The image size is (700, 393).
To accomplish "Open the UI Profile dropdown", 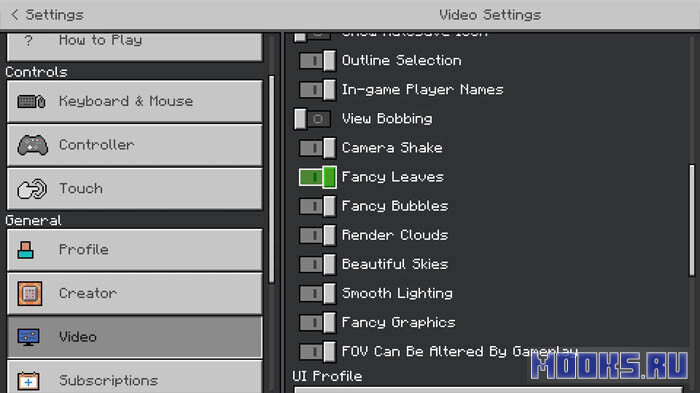I will click(x=488, y=390).
